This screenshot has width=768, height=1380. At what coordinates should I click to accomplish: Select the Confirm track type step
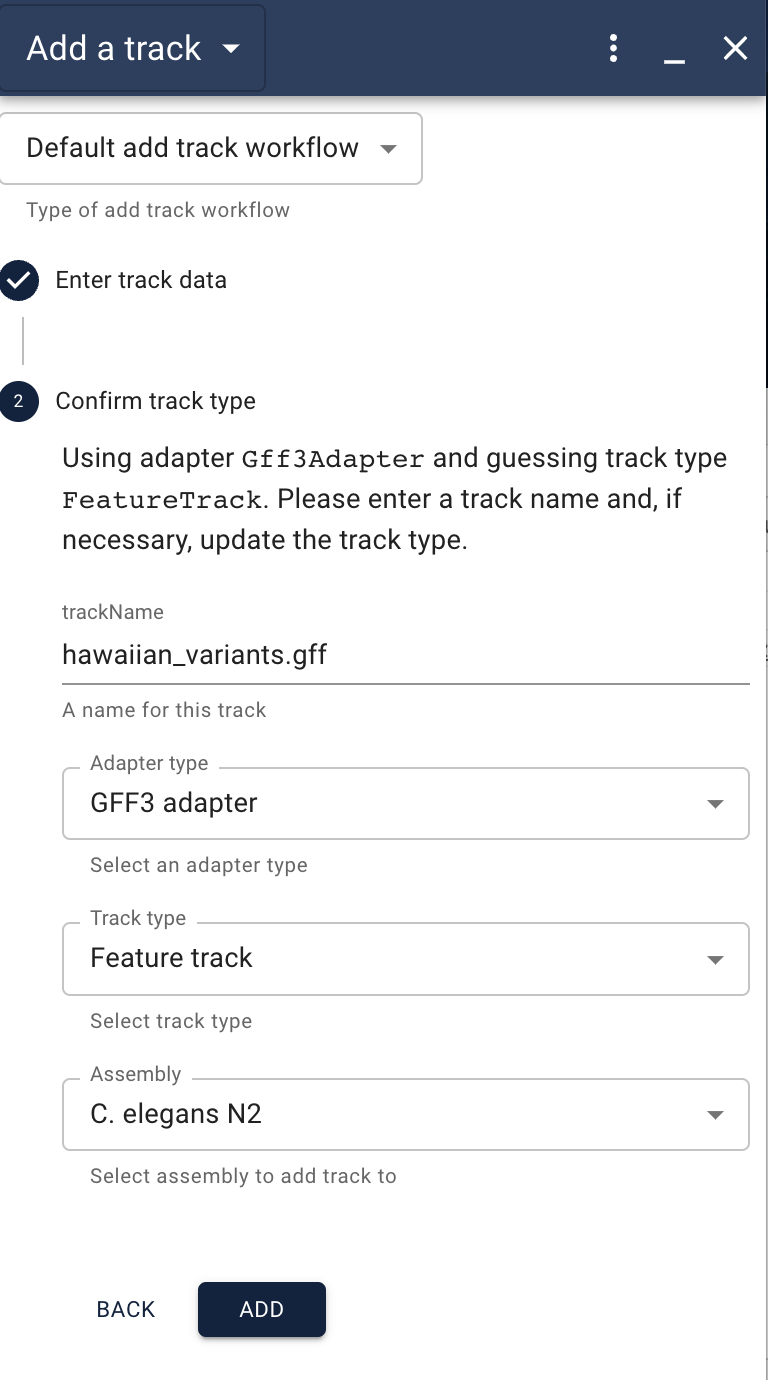click(x=156, y=401)
